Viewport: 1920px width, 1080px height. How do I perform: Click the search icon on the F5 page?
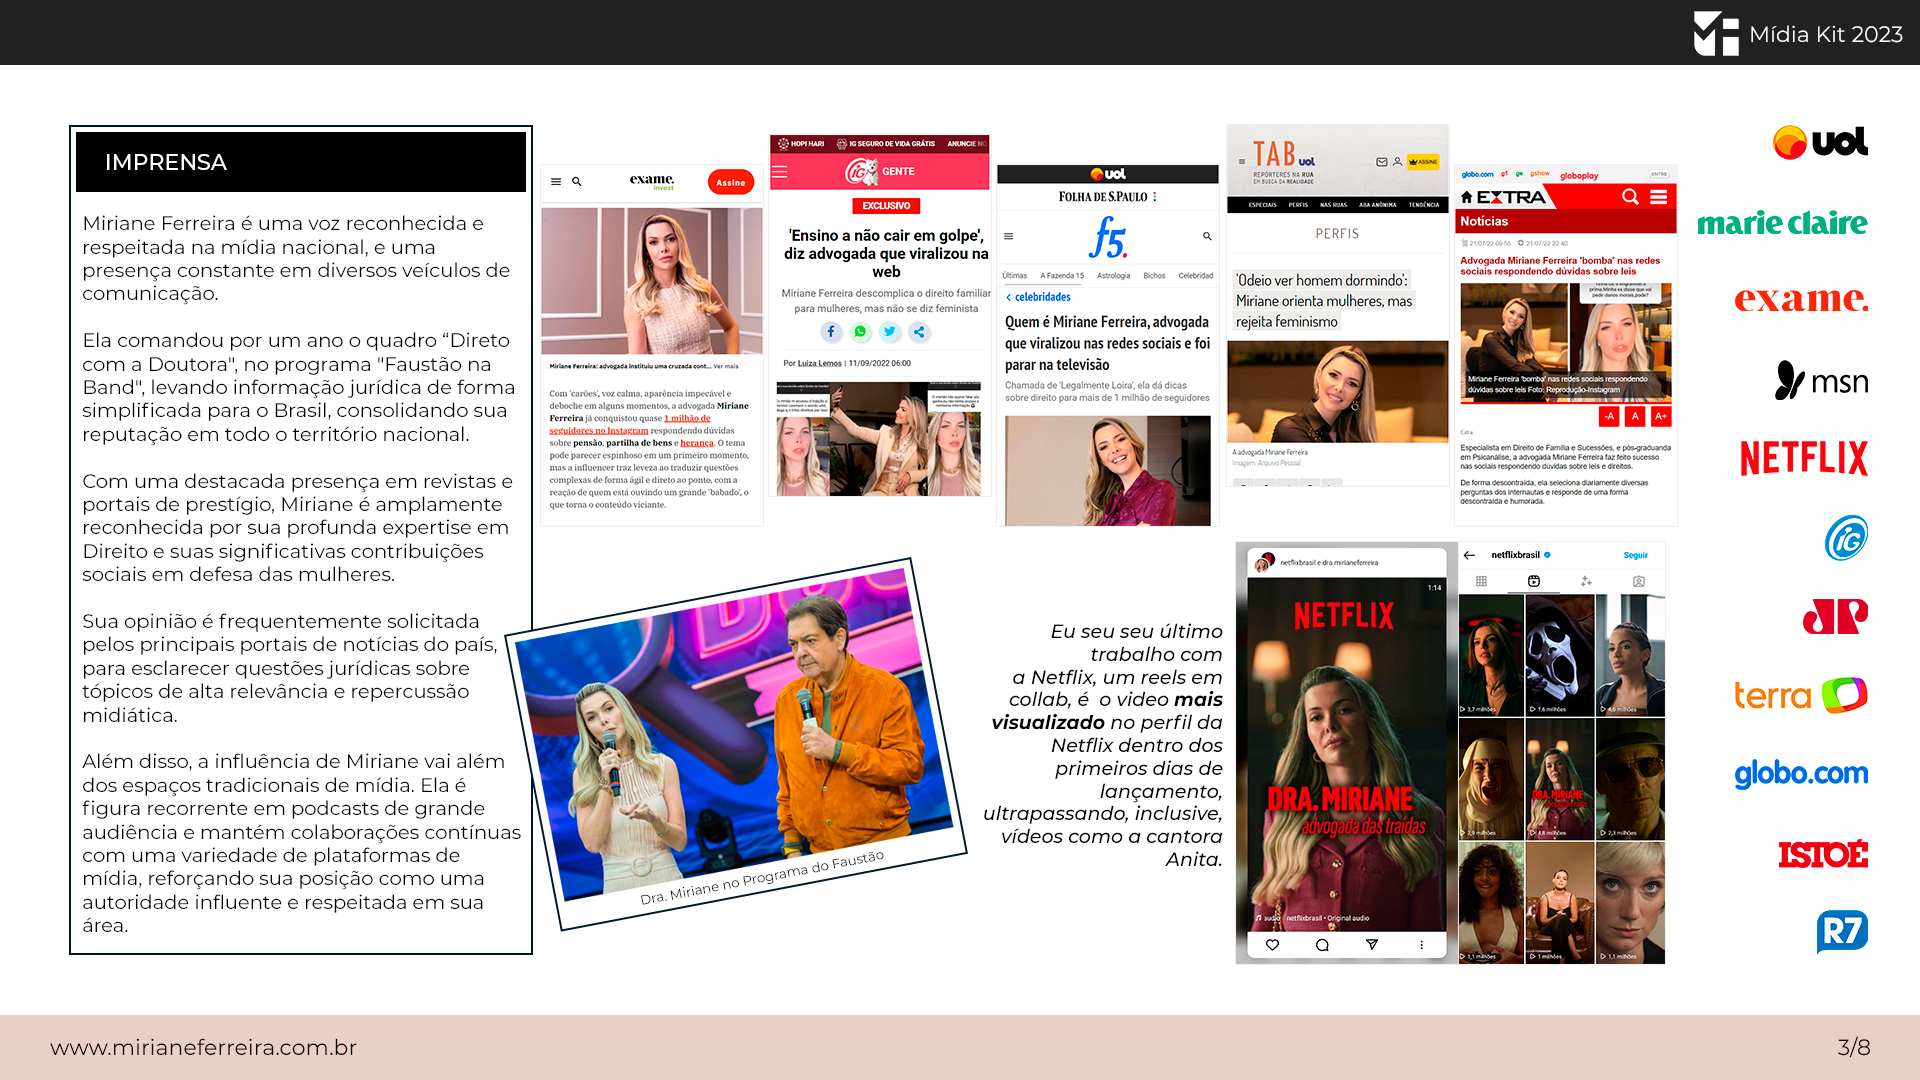click(1207, 237)
